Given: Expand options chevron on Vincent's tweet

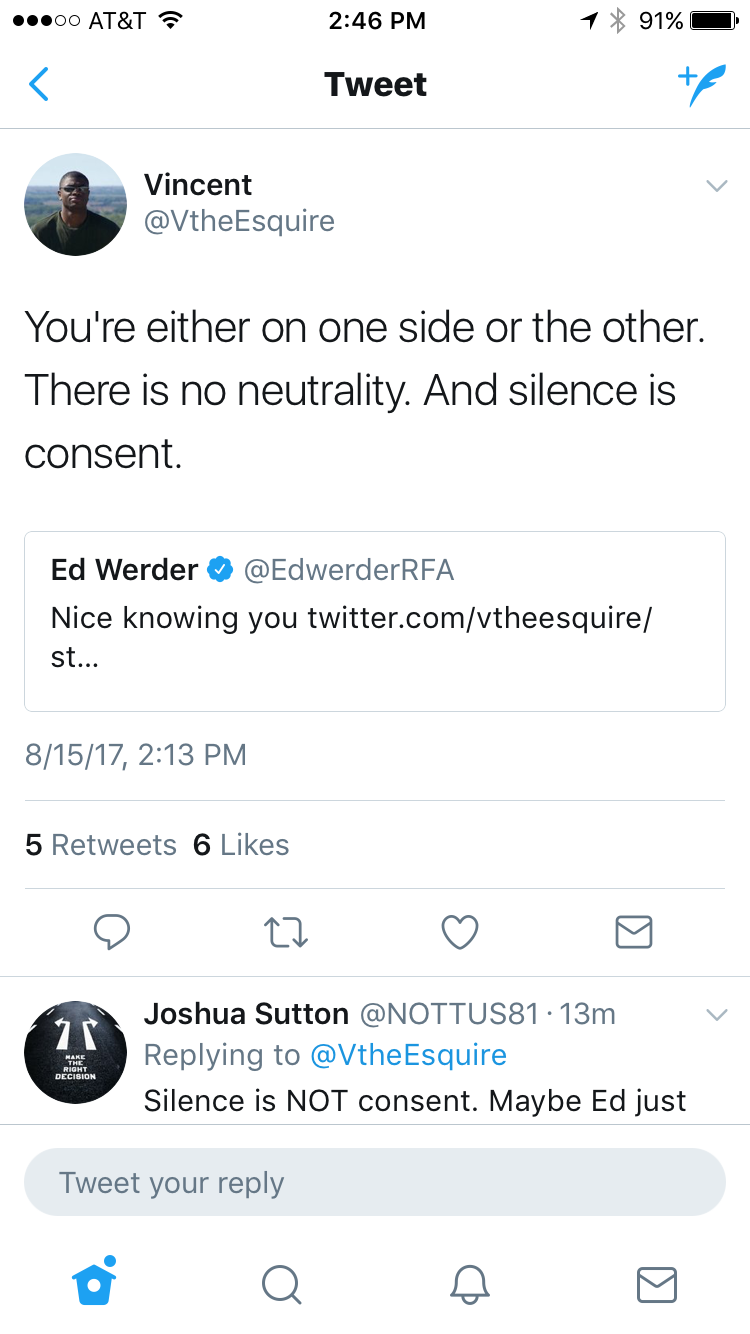Looking at the screenshot, I should [x=716, y=186].
